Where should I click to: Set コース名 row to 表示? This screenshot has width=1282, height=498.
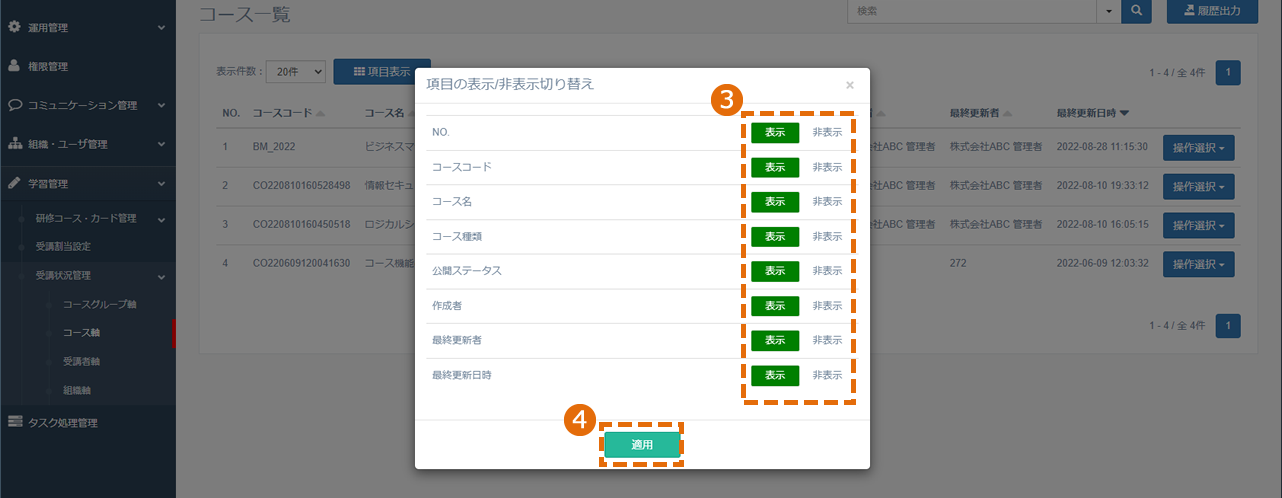point(775,201)
